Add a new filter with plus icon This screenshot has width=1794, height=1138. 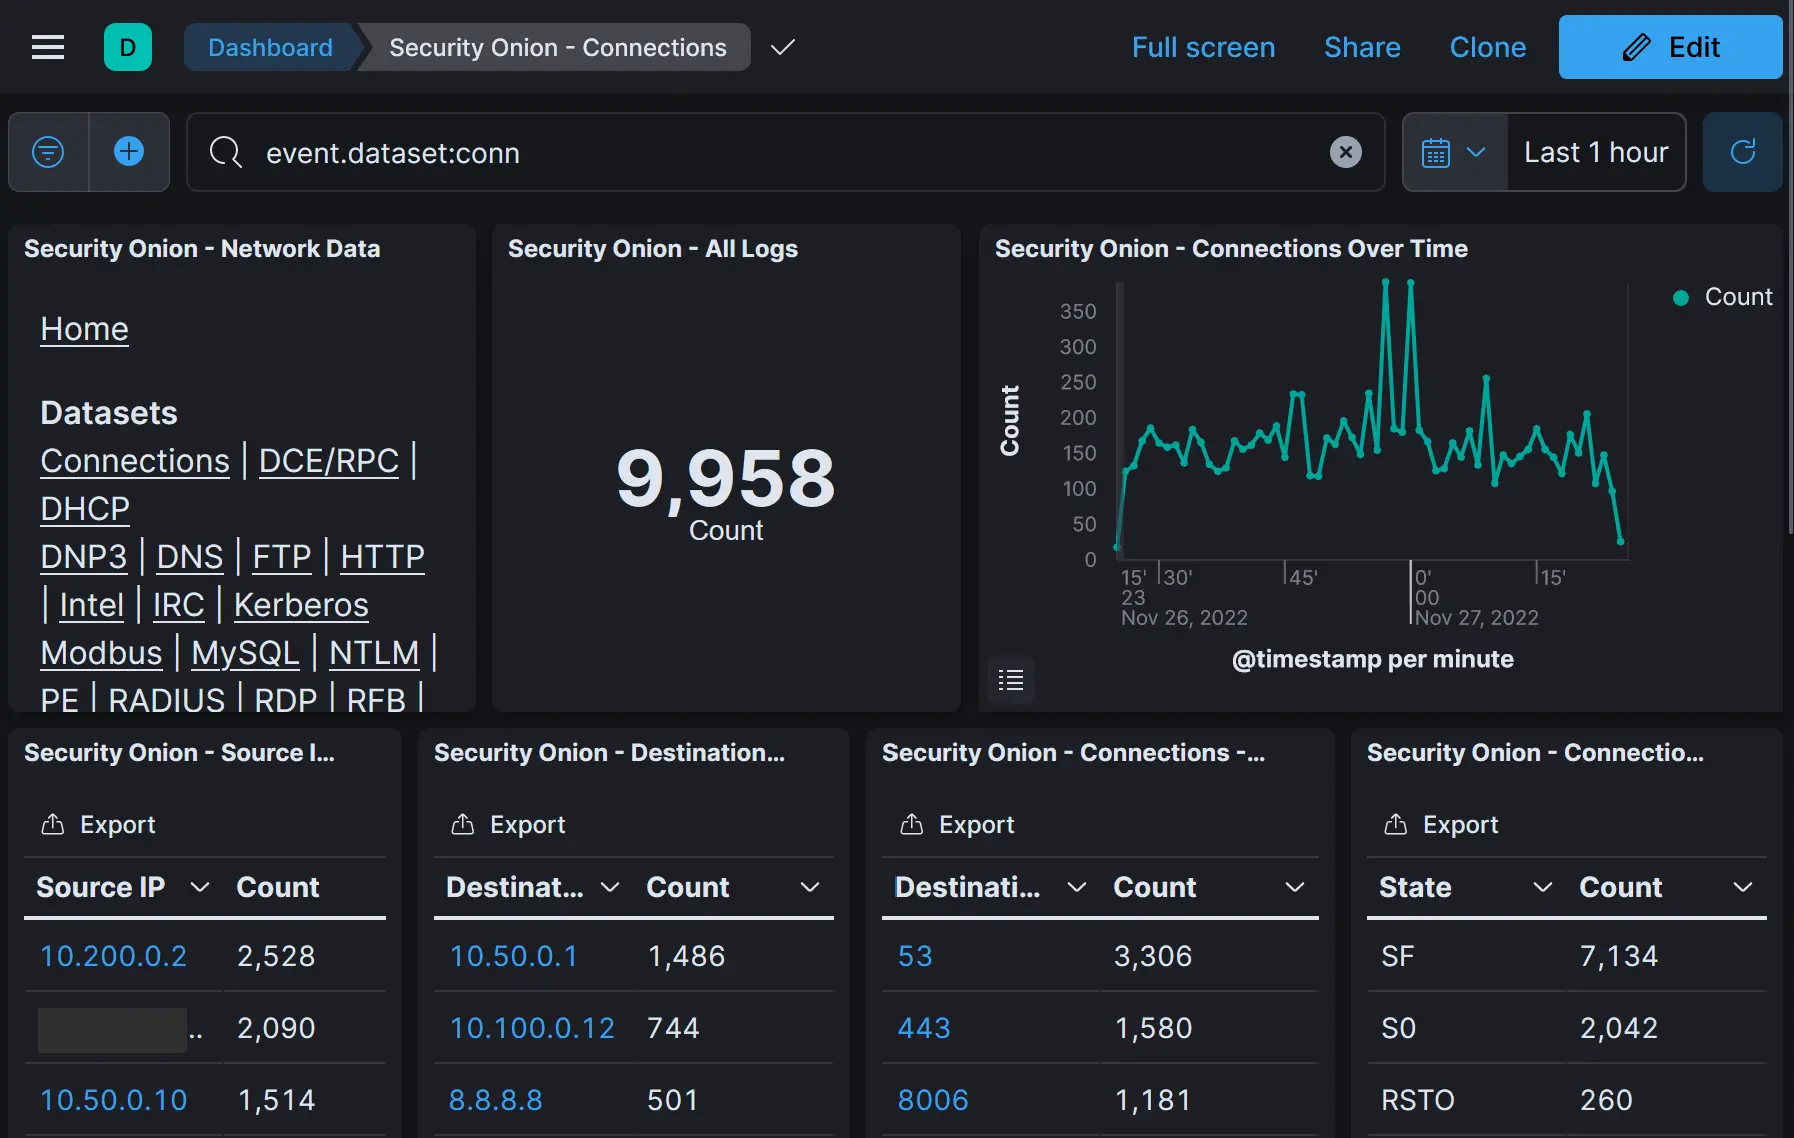[129, 152]
